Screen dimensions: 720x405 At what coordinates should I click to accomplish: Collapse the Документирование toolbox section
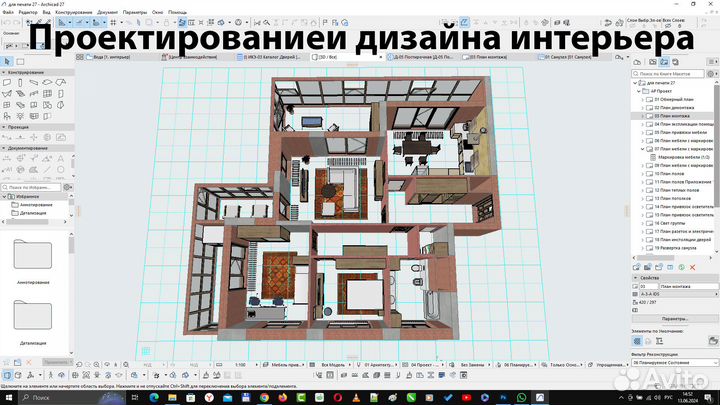tap(4, 148)
